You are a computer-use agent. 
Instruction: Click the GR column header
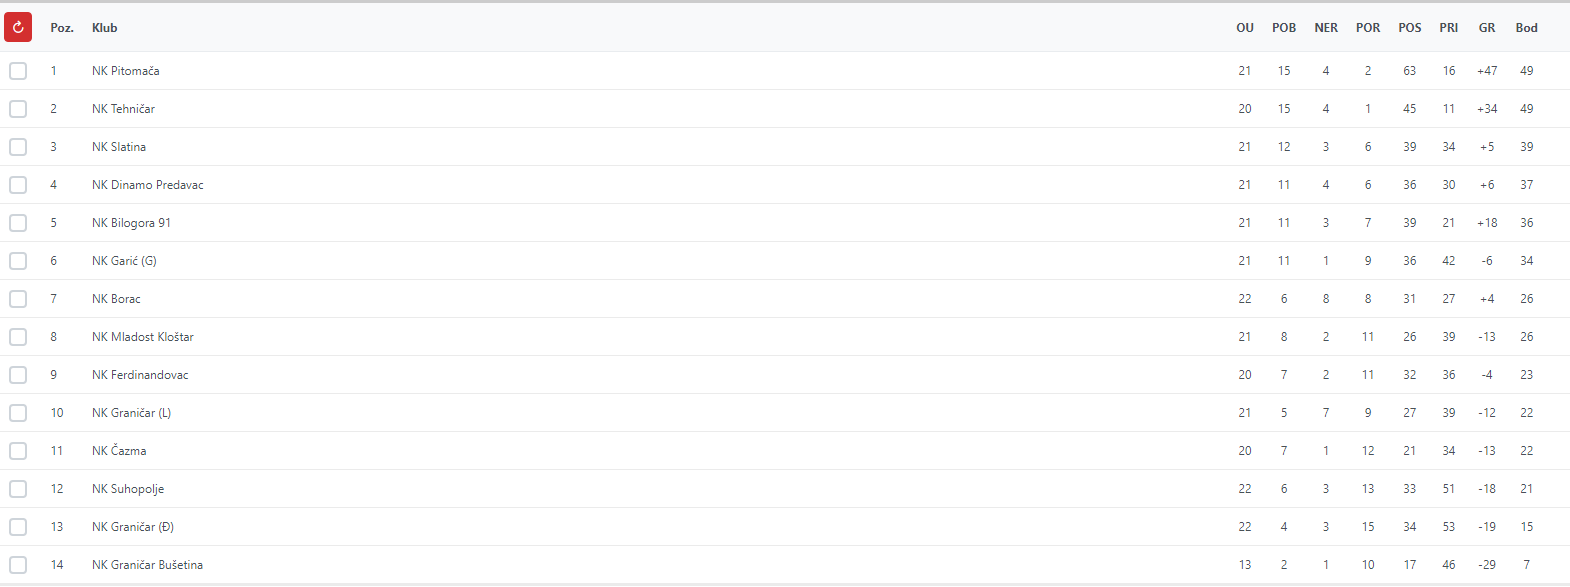[x=1487, y=28]
